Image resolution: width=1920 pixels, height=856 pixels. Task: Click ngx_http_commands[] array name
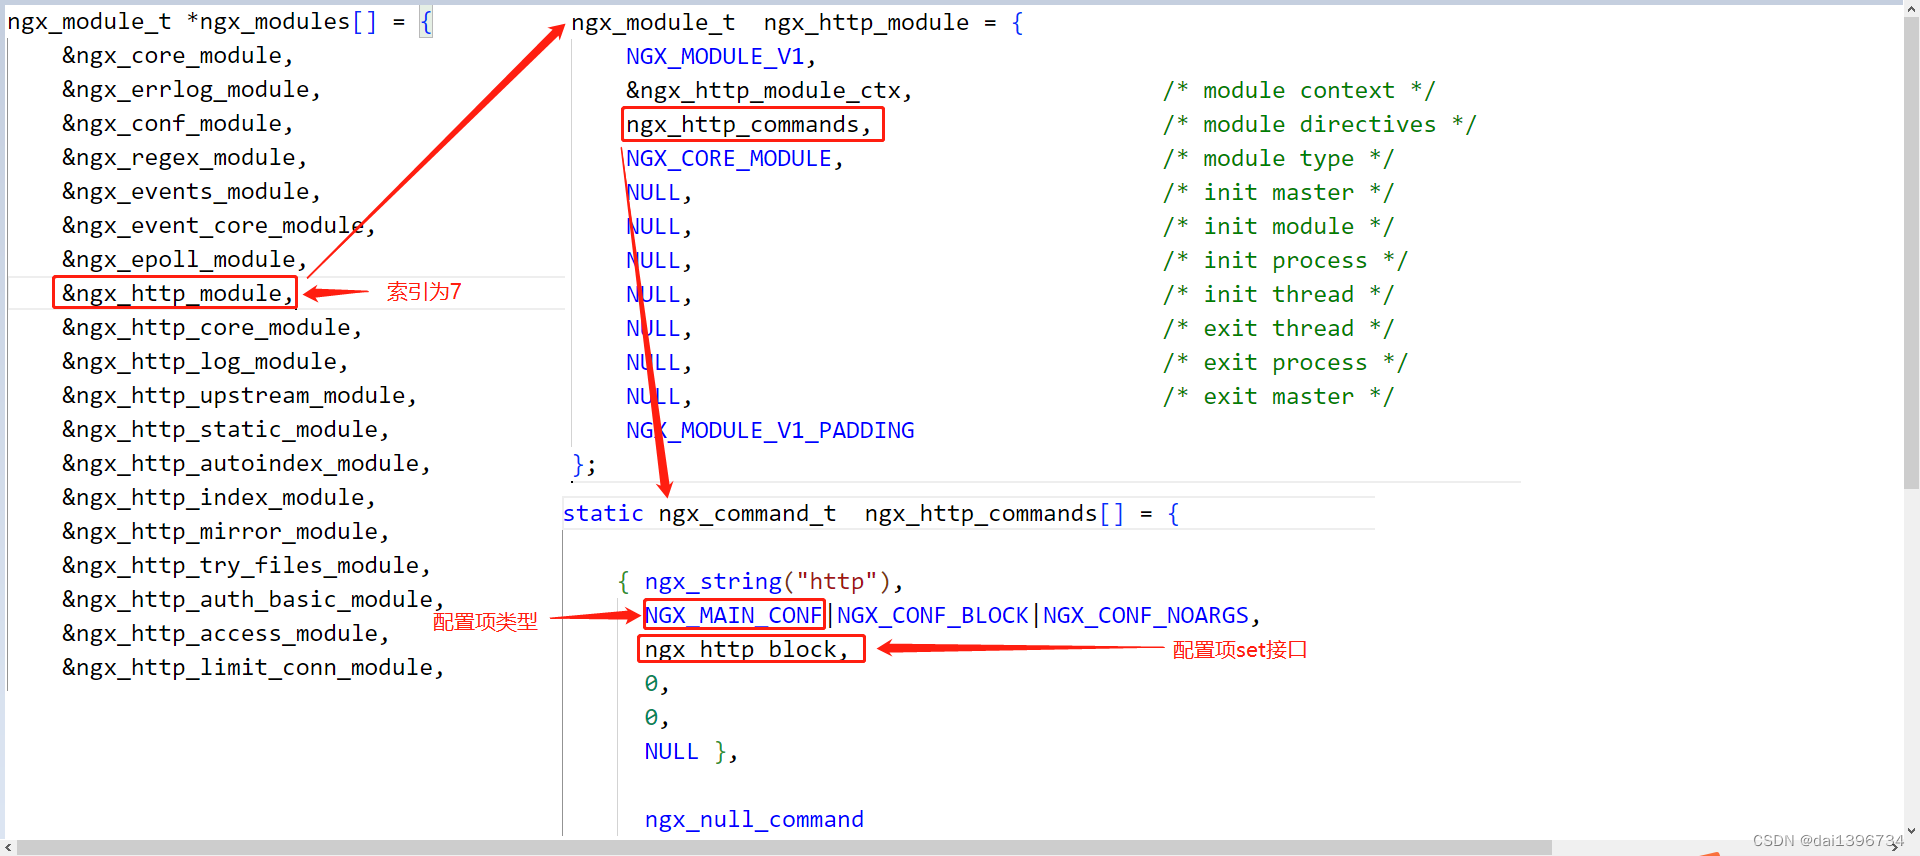994,513
